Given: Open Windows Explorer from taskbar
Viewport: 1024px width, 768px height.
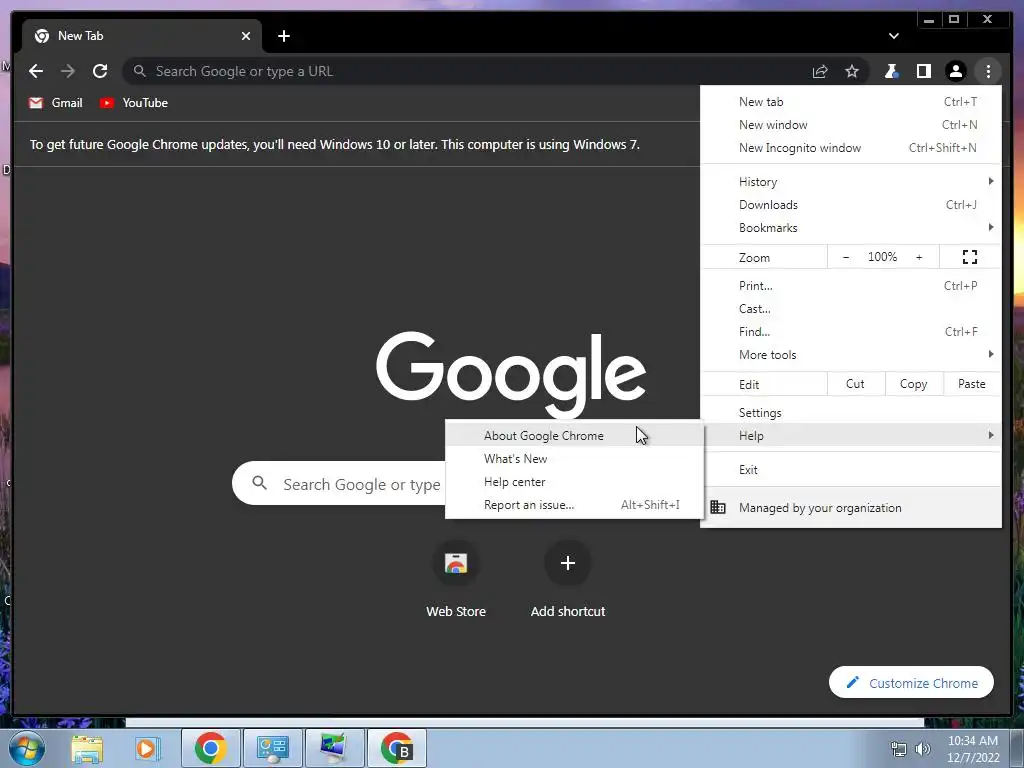Looking at the screenshot, I should pyautogui.click(x=87, y=748).
